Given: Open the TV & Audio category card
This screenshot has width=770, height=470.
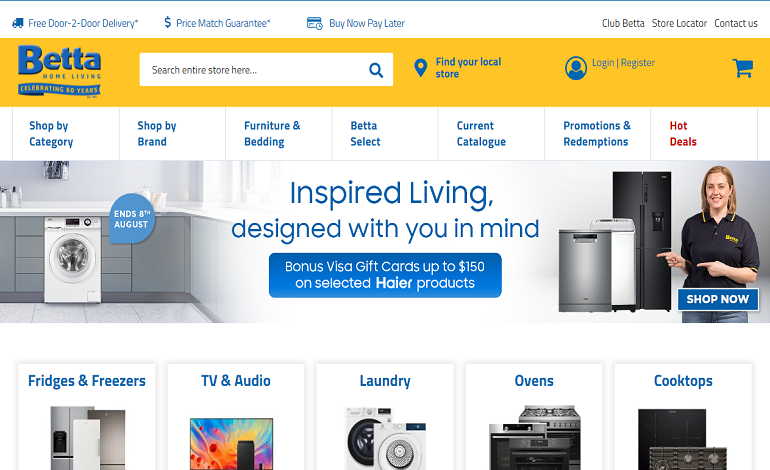Looking at the screenshot, I should 236,416.
